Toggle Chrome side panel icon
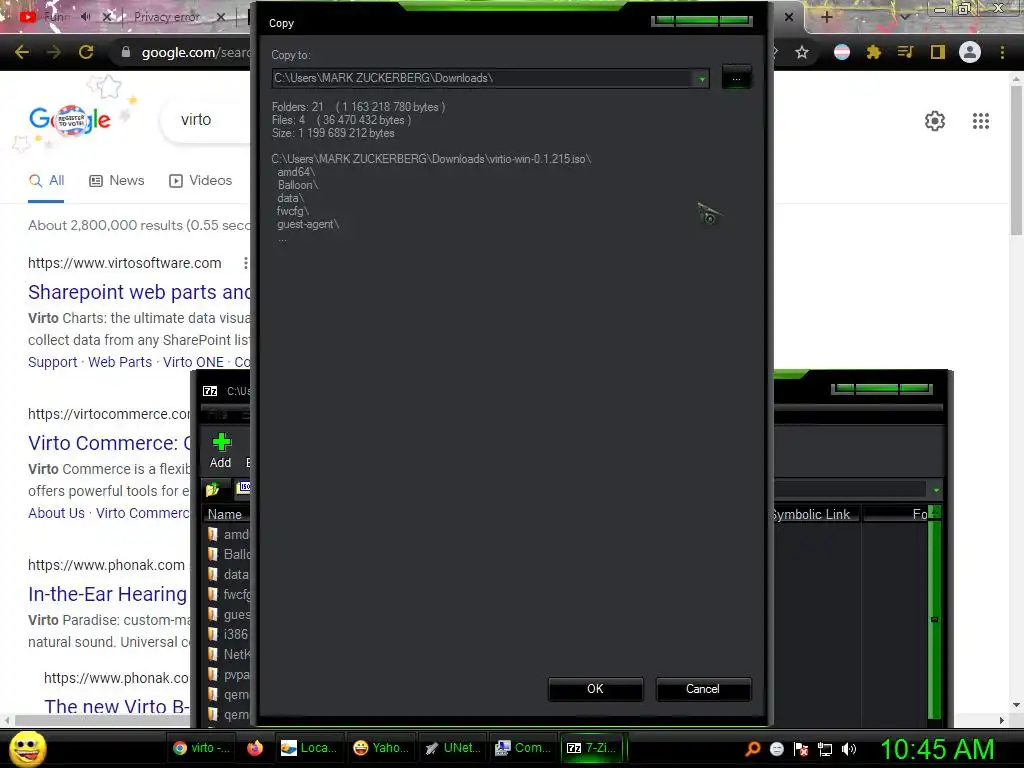The width and height of the screenshot is (1024, 768). (x=938, y=52)
